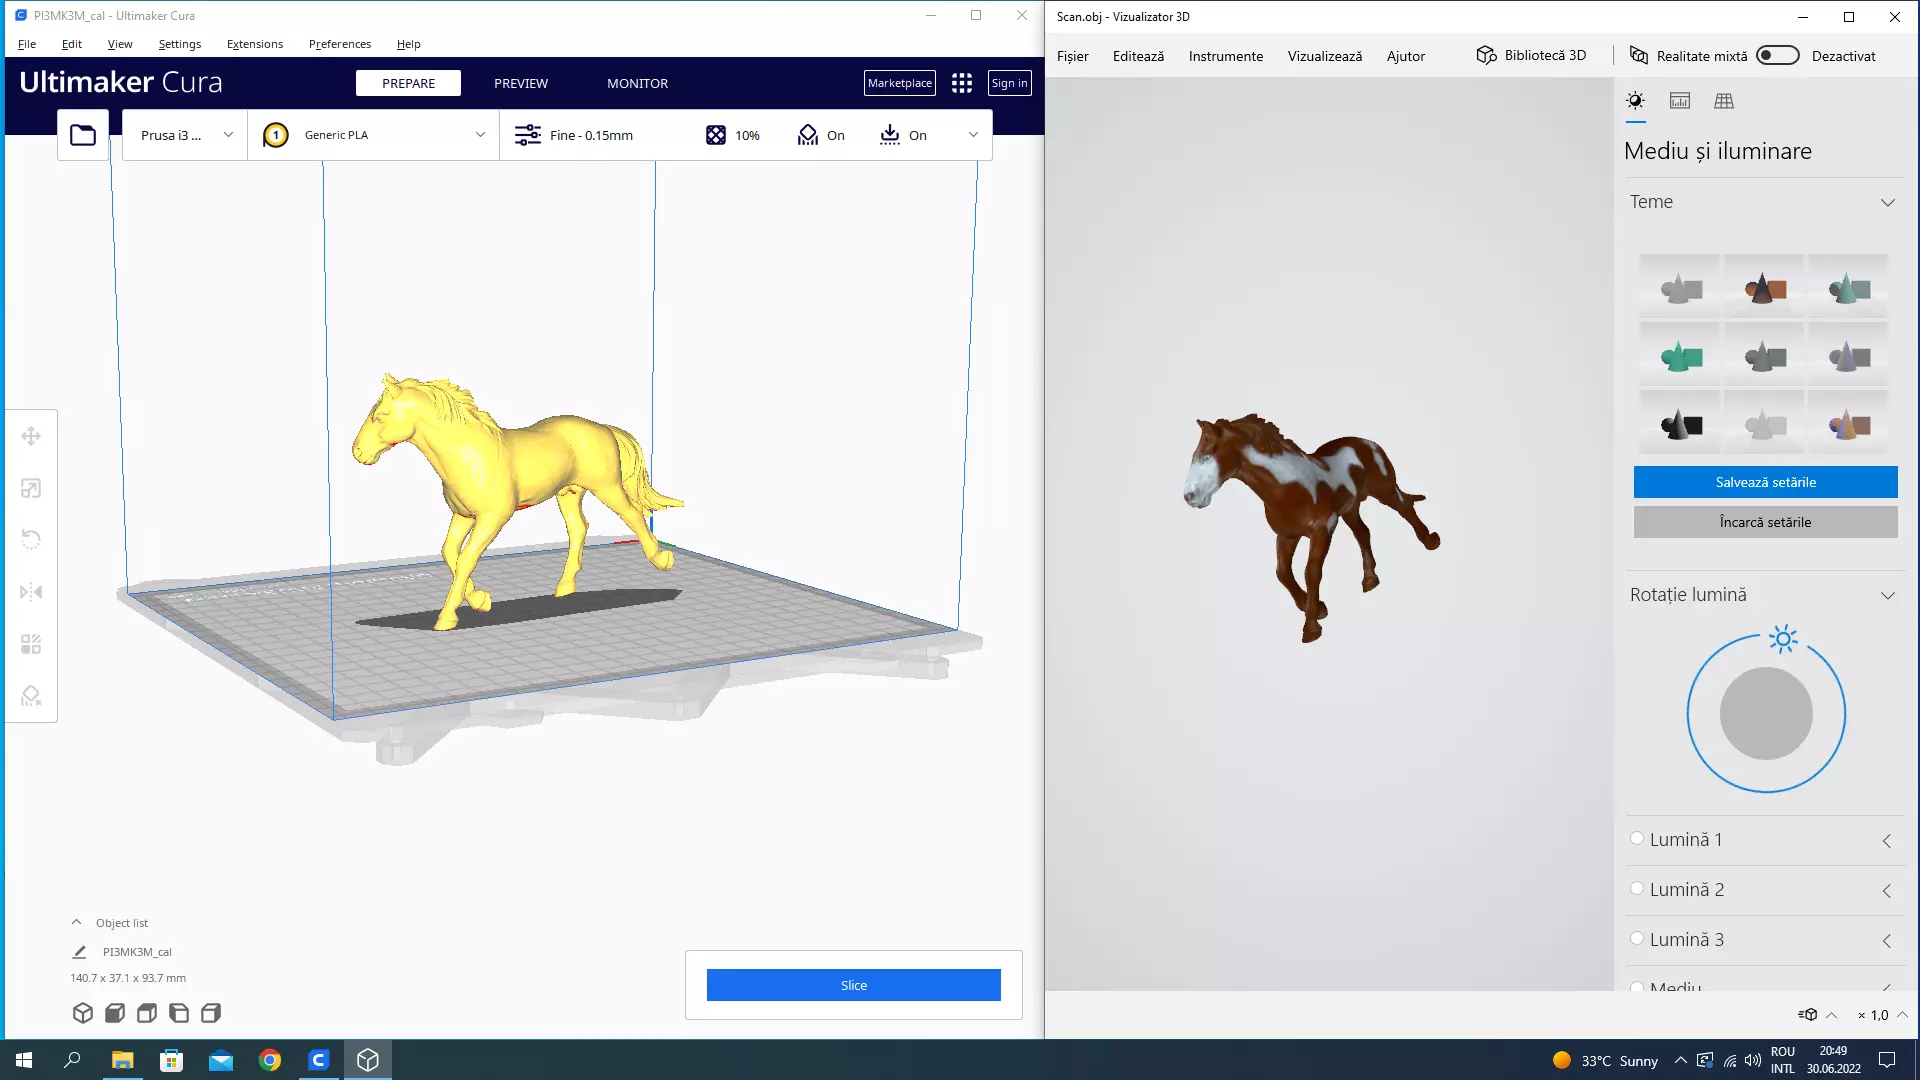Select the Rotate tool in Cura sidebar
This screenshot has height=1080, width=1920.
(31, 540)
